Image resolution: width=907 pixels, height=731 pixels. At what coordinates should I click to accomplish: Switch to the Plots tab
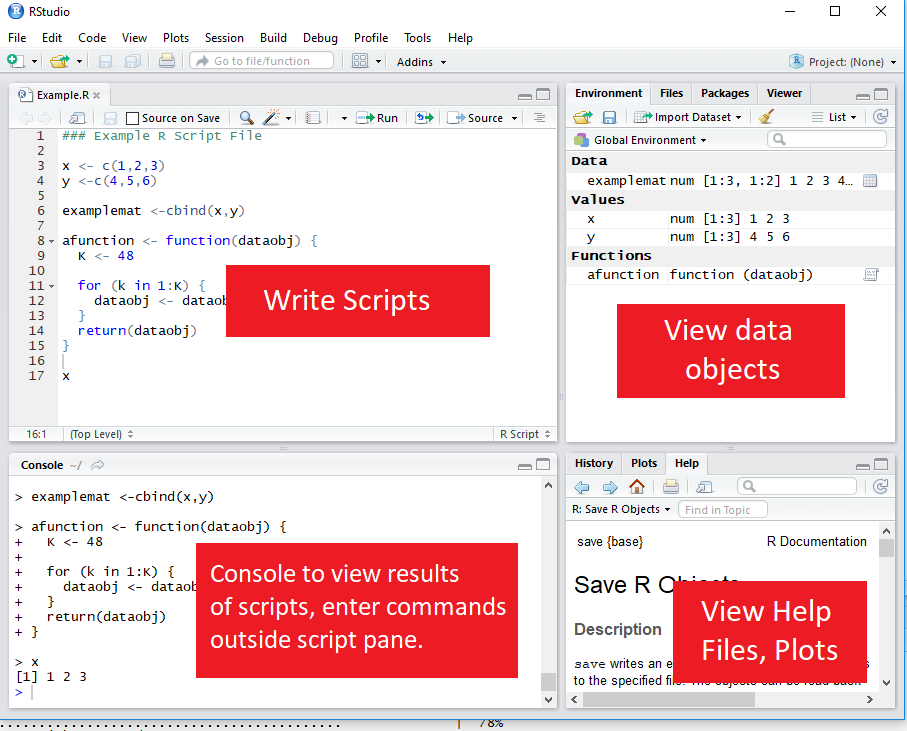pyautogui.click(x=644, y=463)
